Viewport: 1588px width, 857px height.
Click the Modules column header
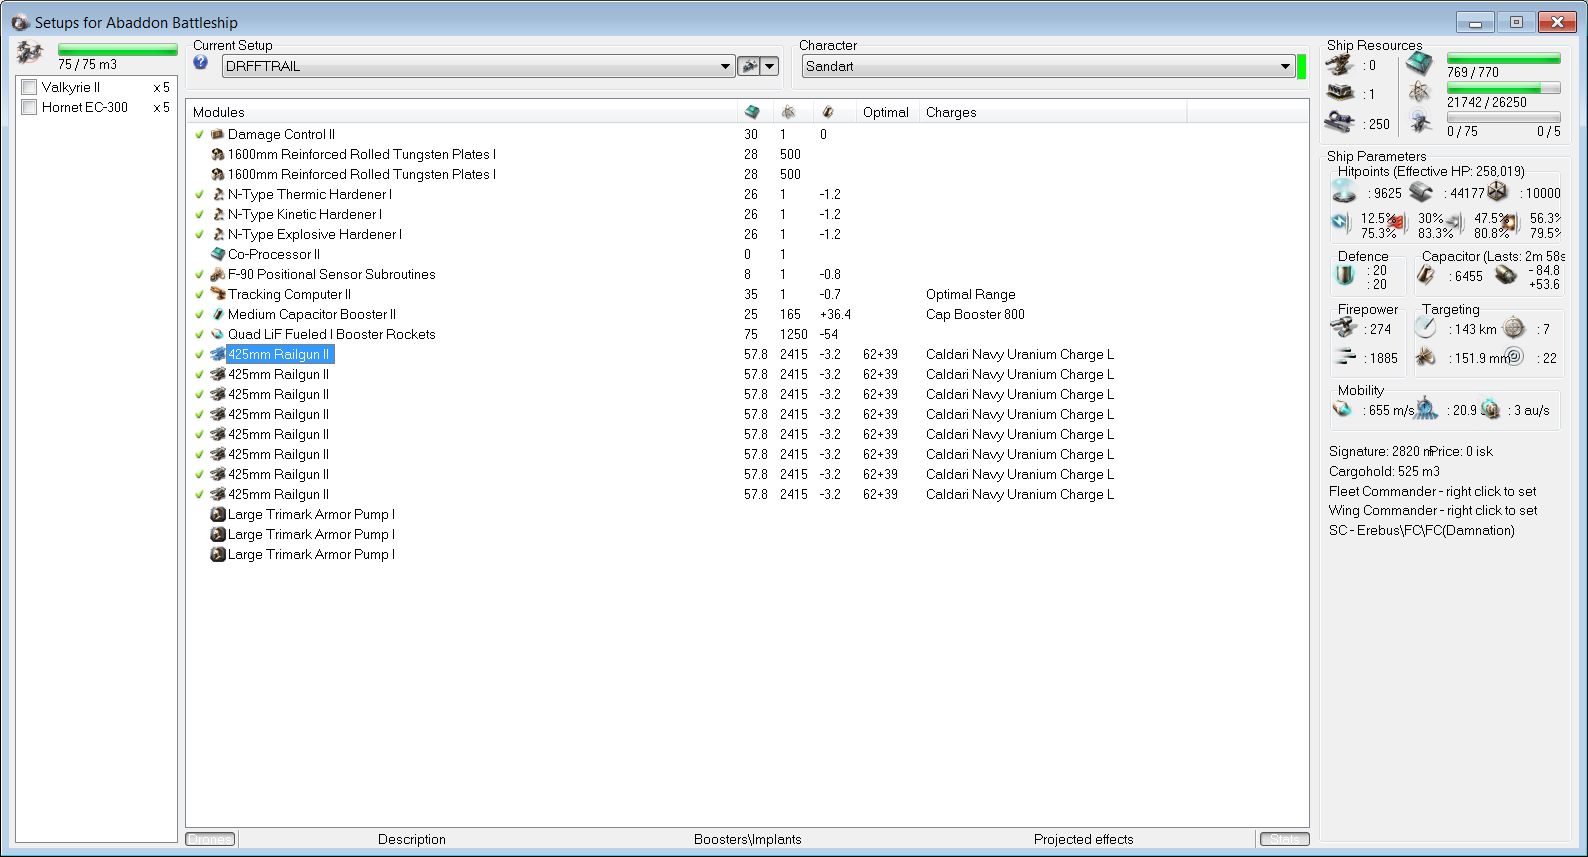[462, 112]
